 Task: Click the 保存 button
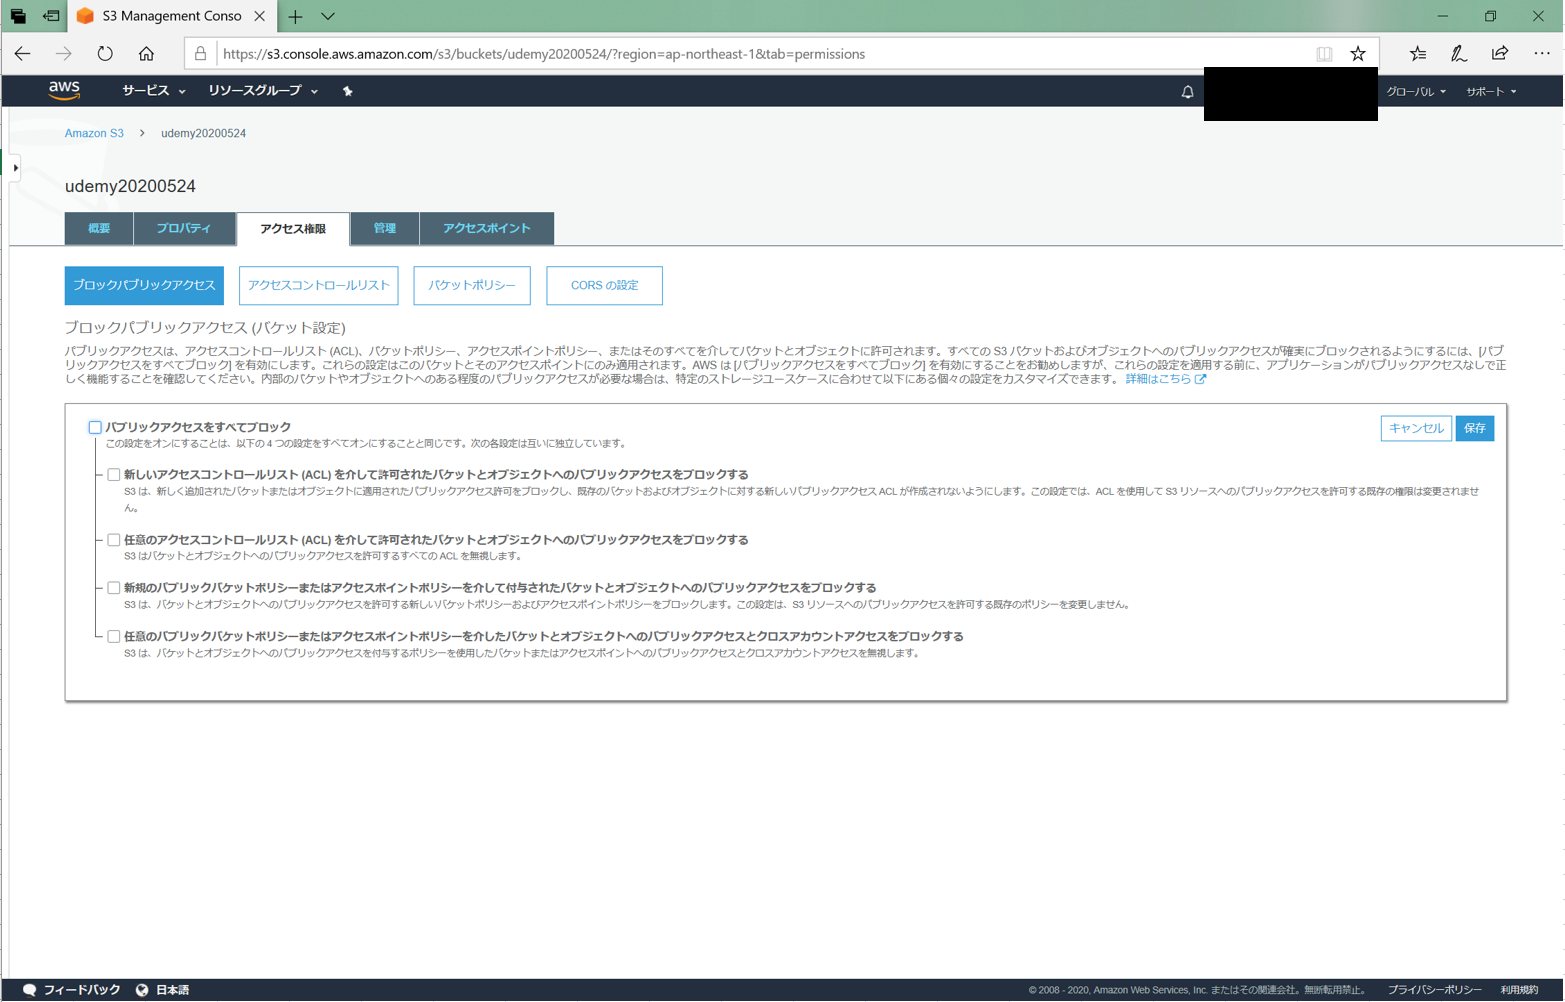coord(1475,428)
